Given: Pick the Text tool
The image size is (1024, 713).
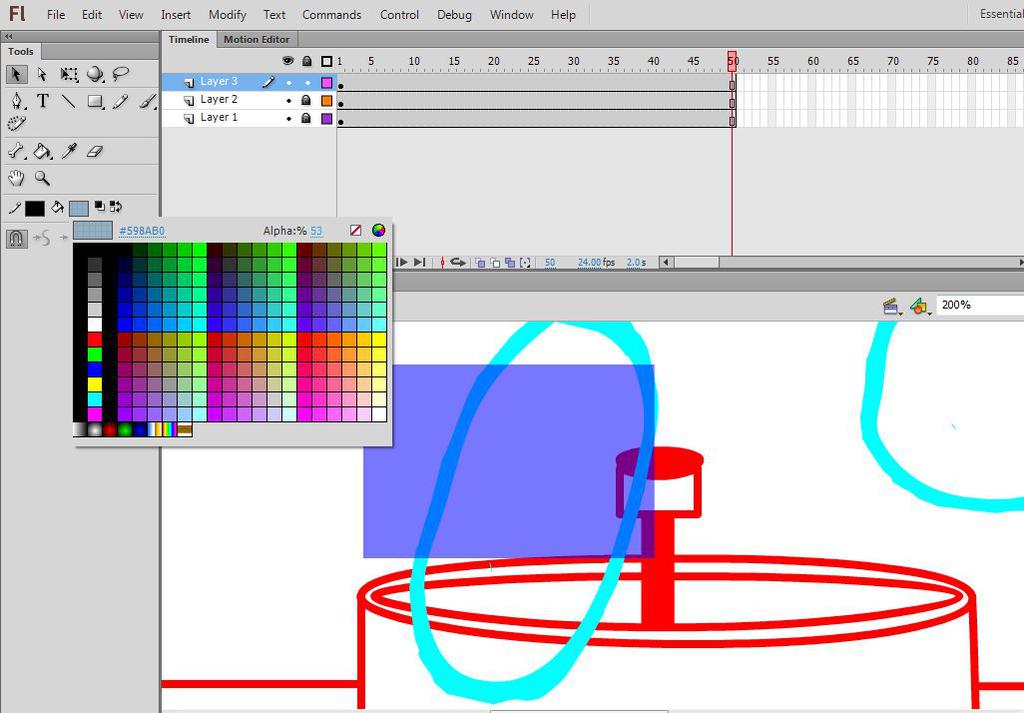Looking at the screenshot, I should (43, 101).
